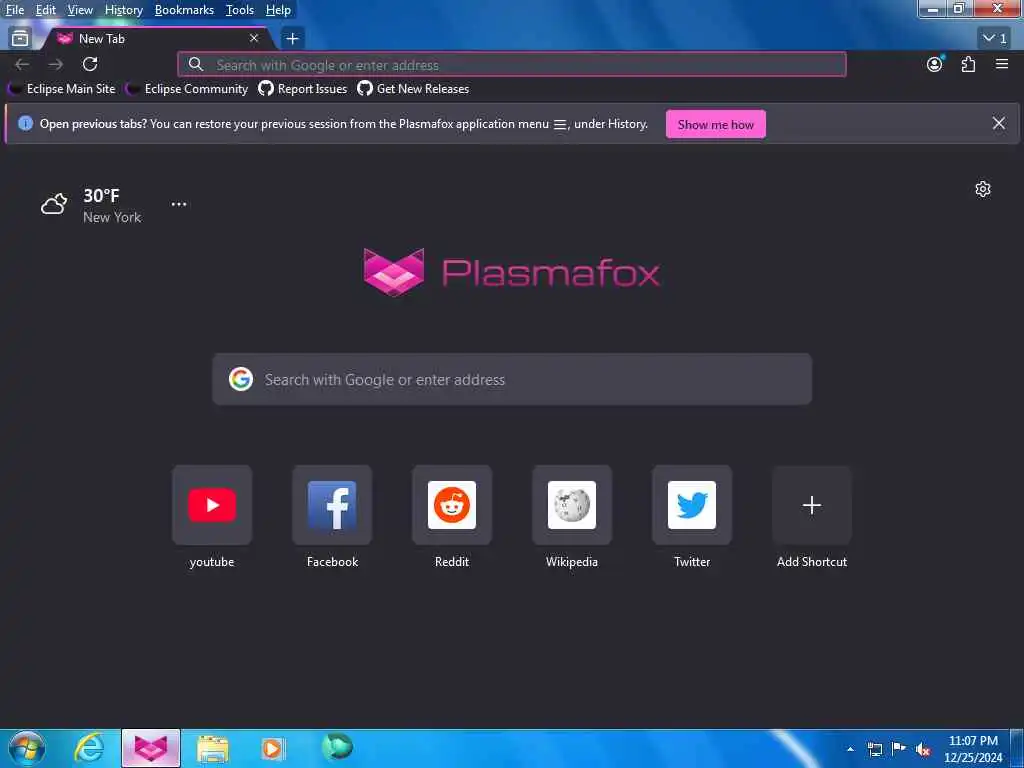Click Plasmafox taskbar button
The image size is (1024, 768).
coord(151,748)
